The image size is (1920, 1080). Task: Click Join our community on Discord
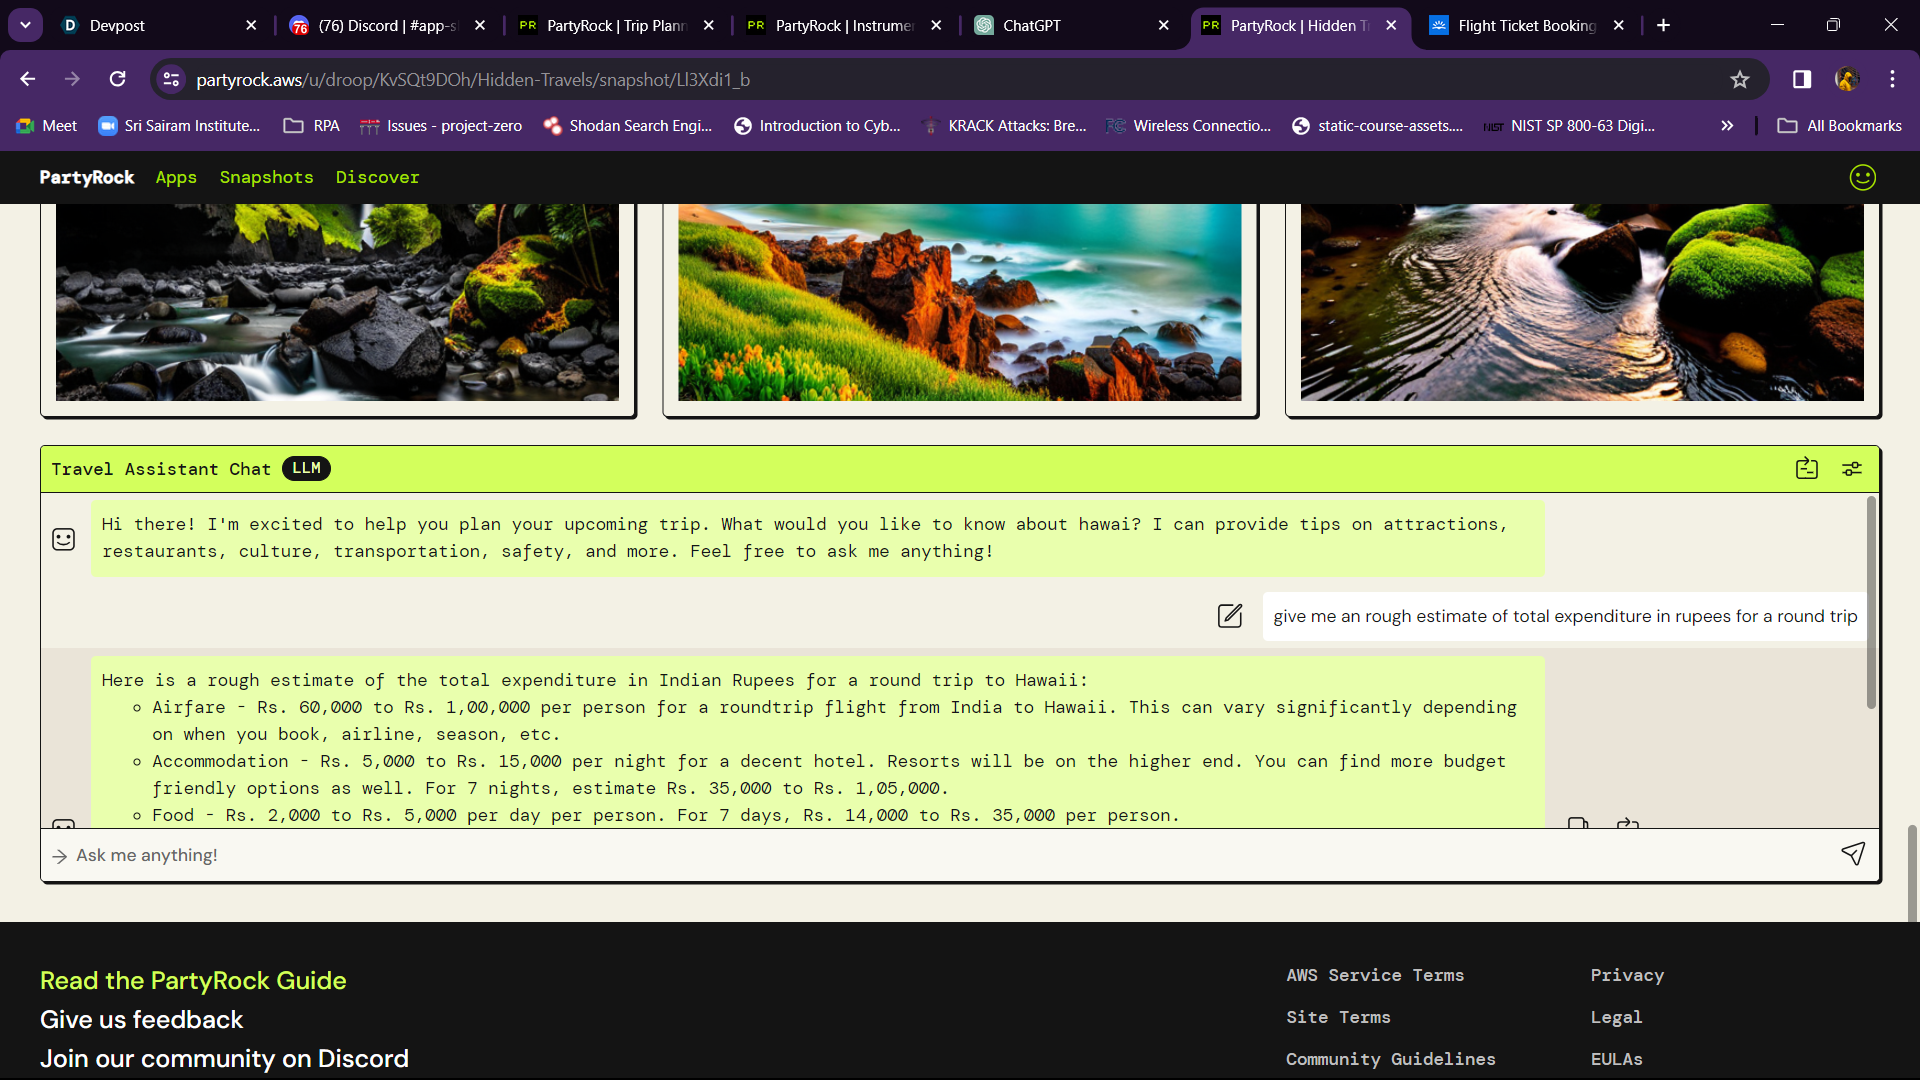point(224,1058)
